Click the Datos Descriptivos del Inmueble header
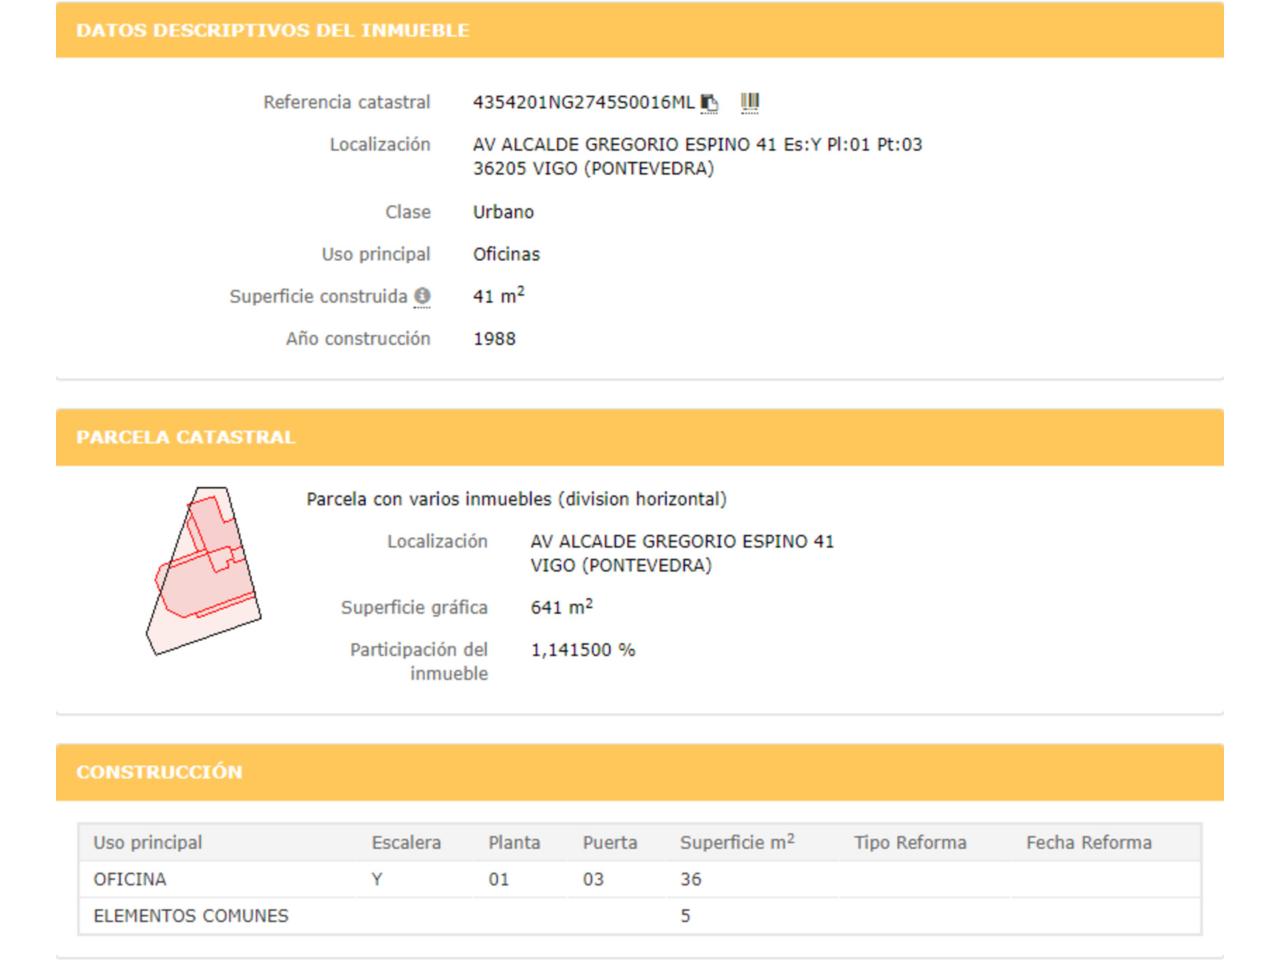The height and width of the screenshot is (960, 1280). tap(272, 30)
